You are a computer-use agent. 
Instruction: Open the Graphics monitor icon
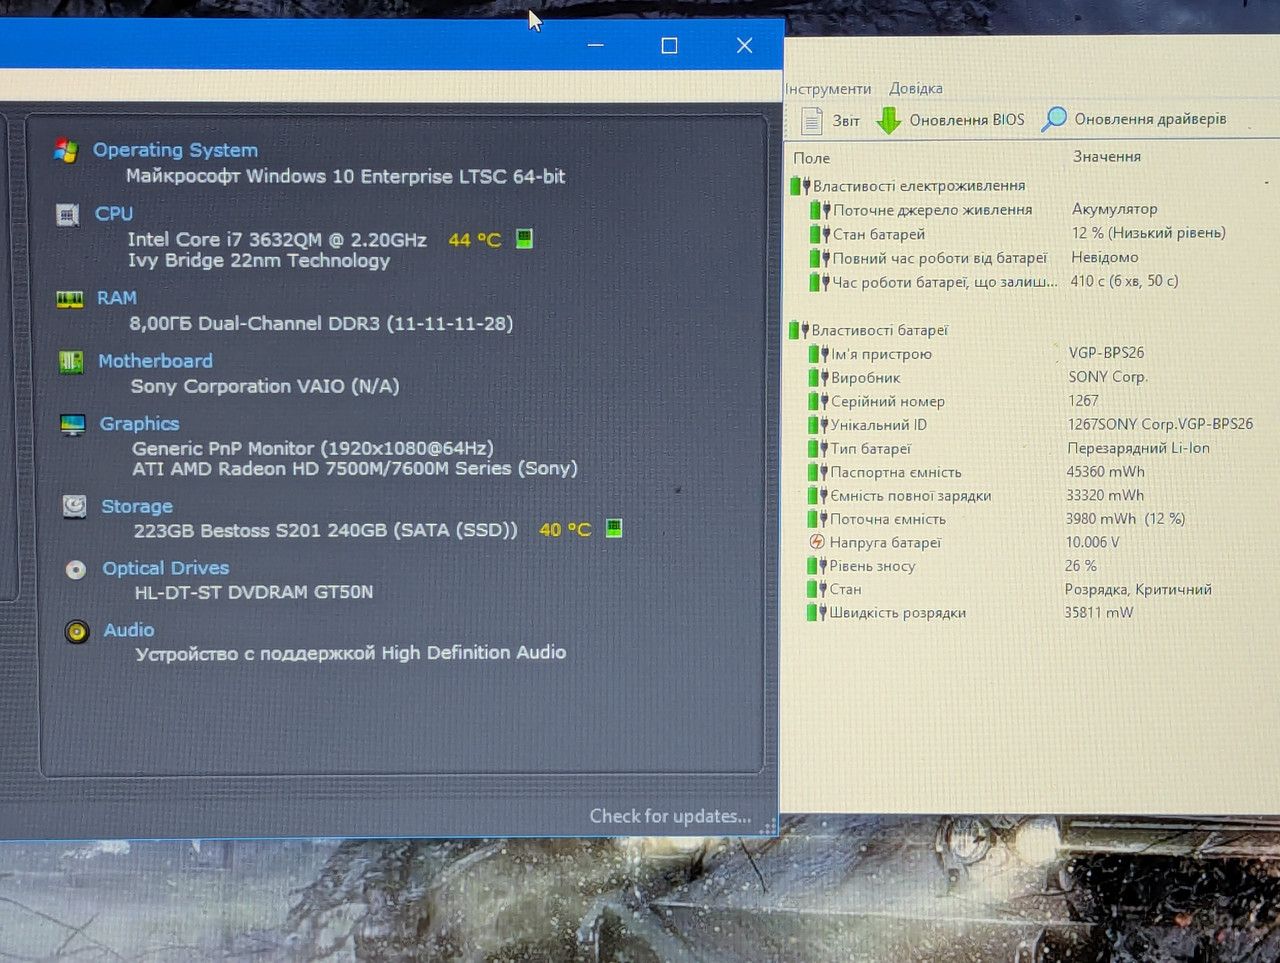pyautogui.click(x=73, y=425)
